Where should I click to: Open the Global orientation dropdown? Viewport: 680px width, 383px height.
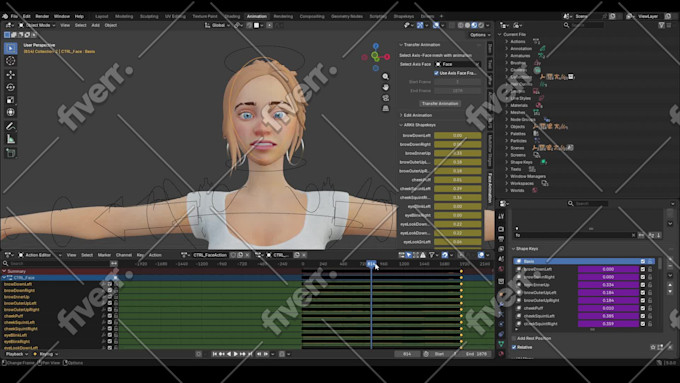[218, 25]
